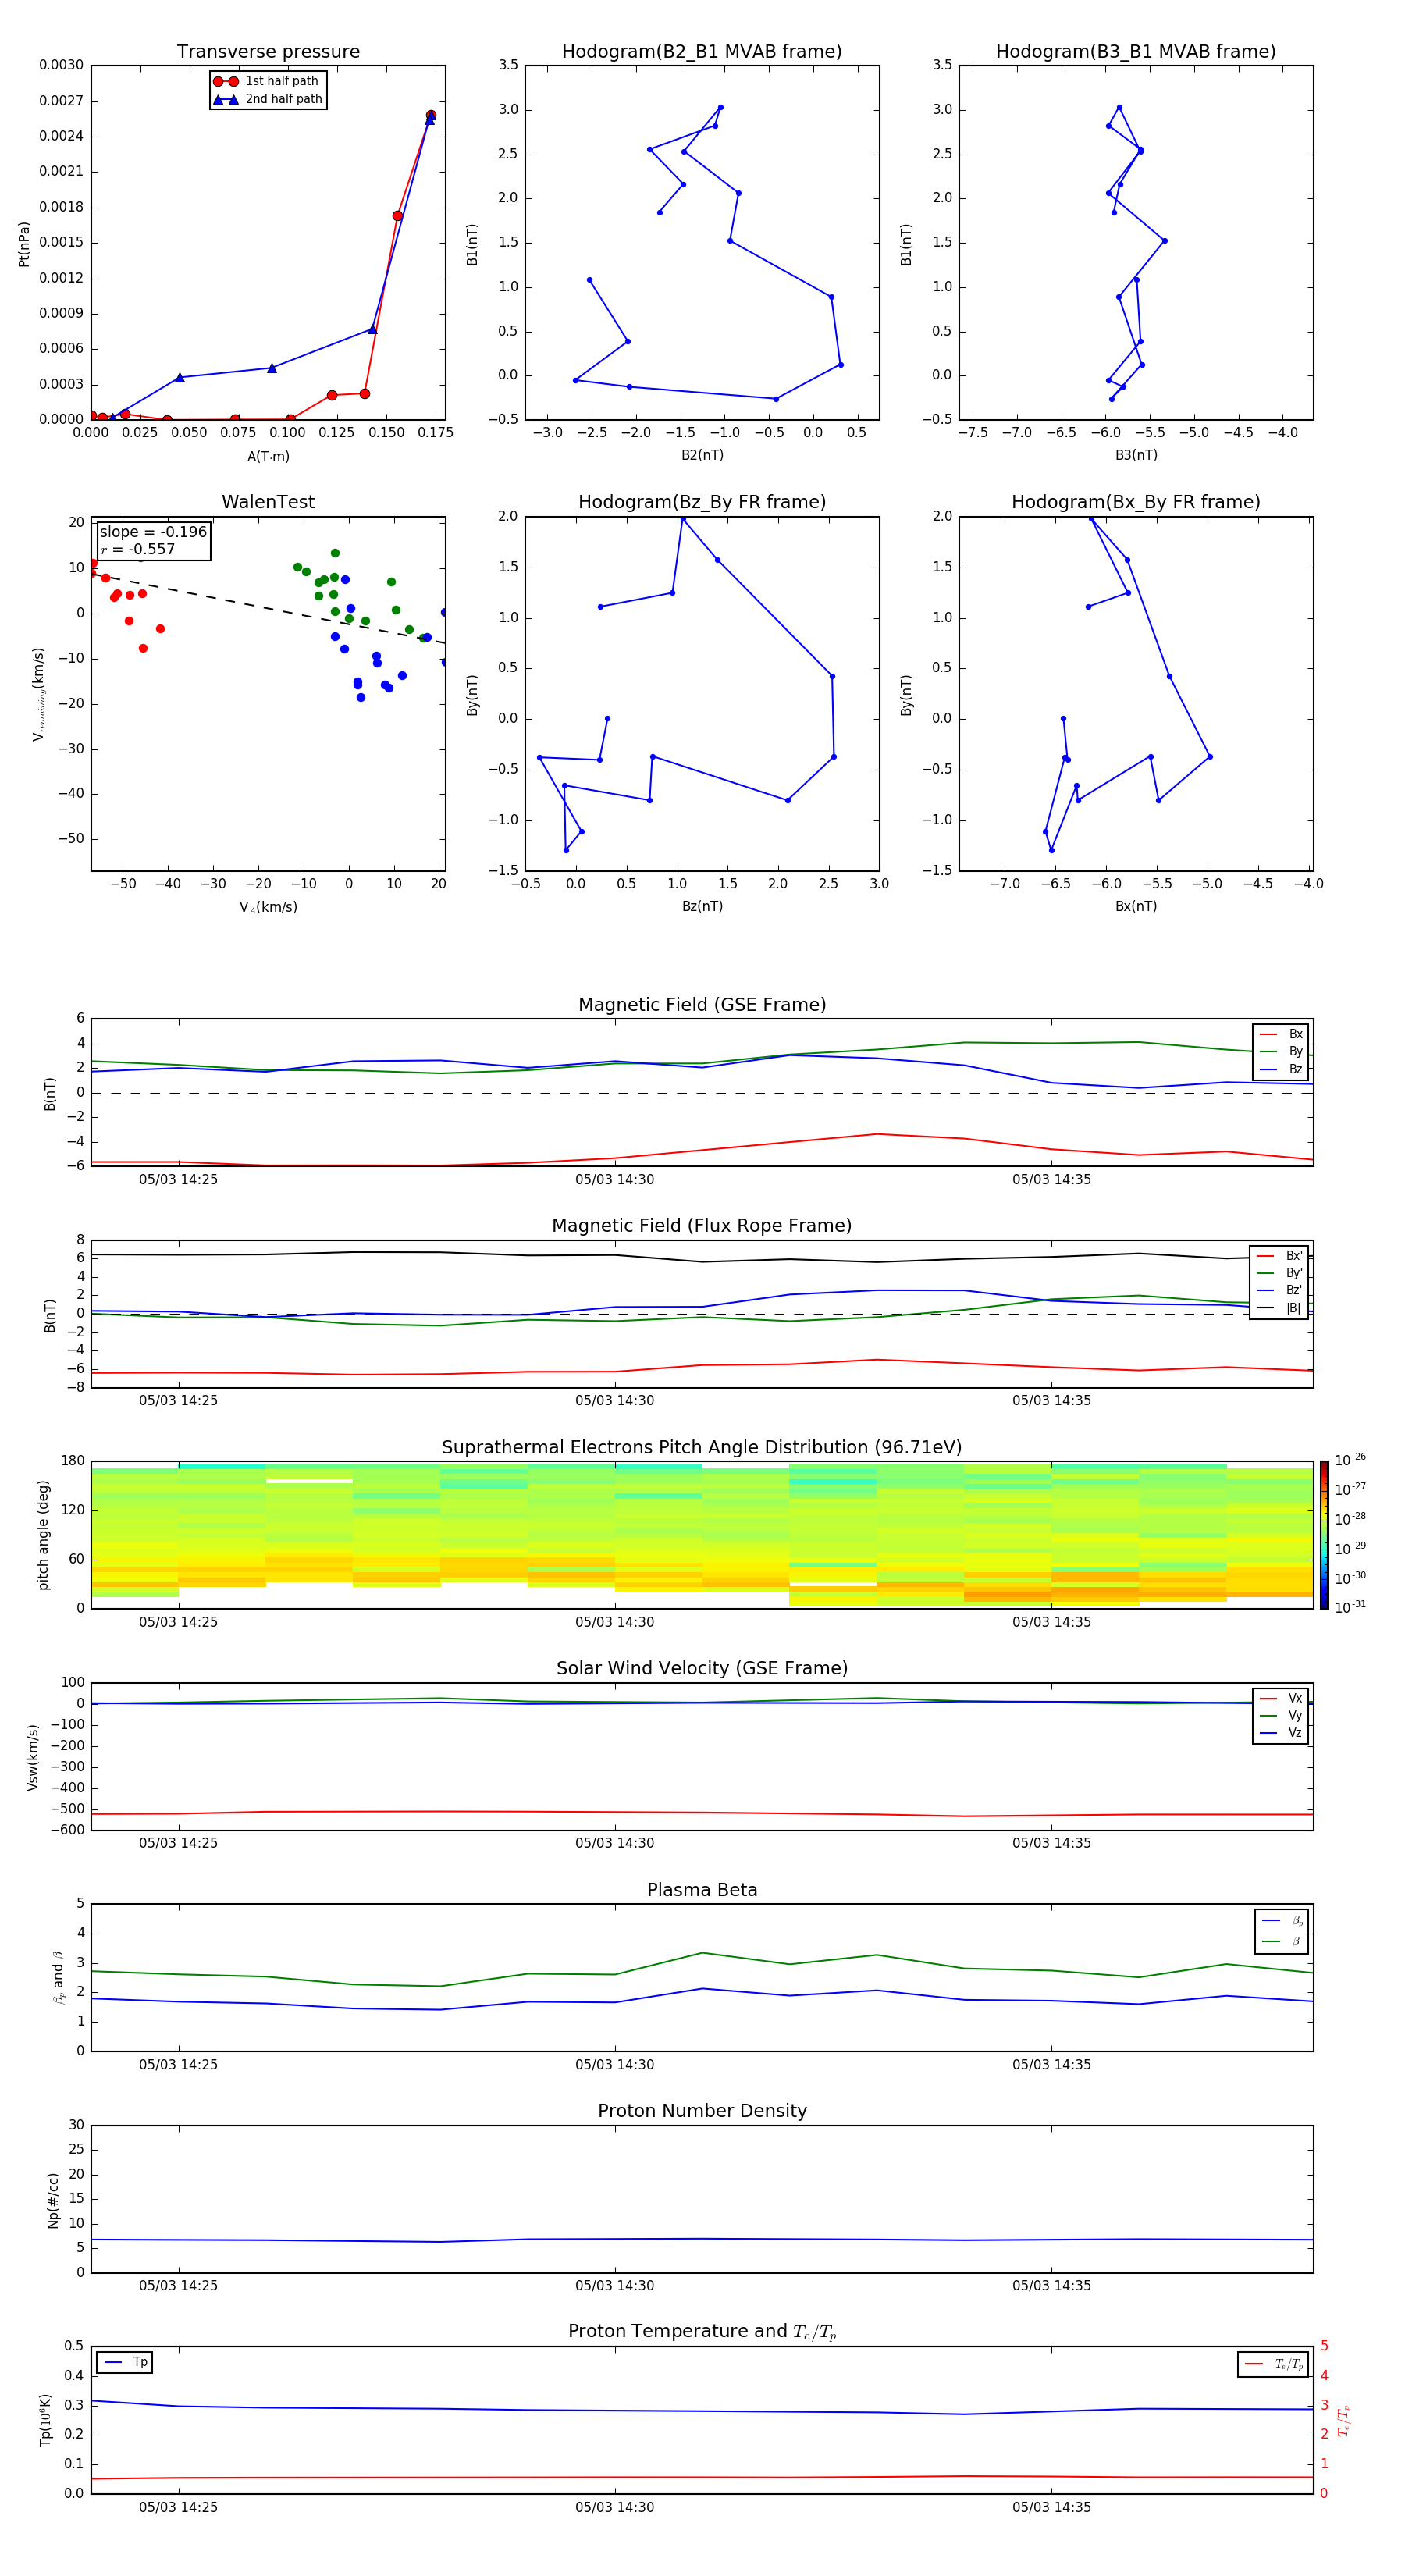Click the 'Bx(nT)' x-axis label
1405x2576 pixels.
pos(1136,906)
